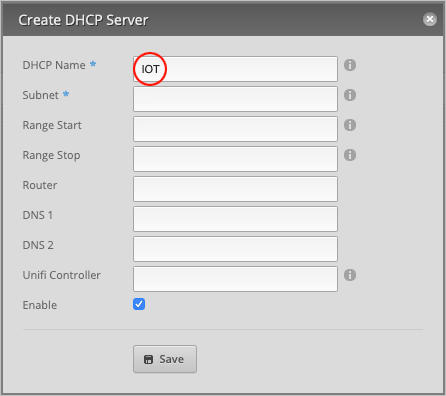Screen dimensions: 446x396
Task: Click the Router input field
Action: (x=235, y=189)
